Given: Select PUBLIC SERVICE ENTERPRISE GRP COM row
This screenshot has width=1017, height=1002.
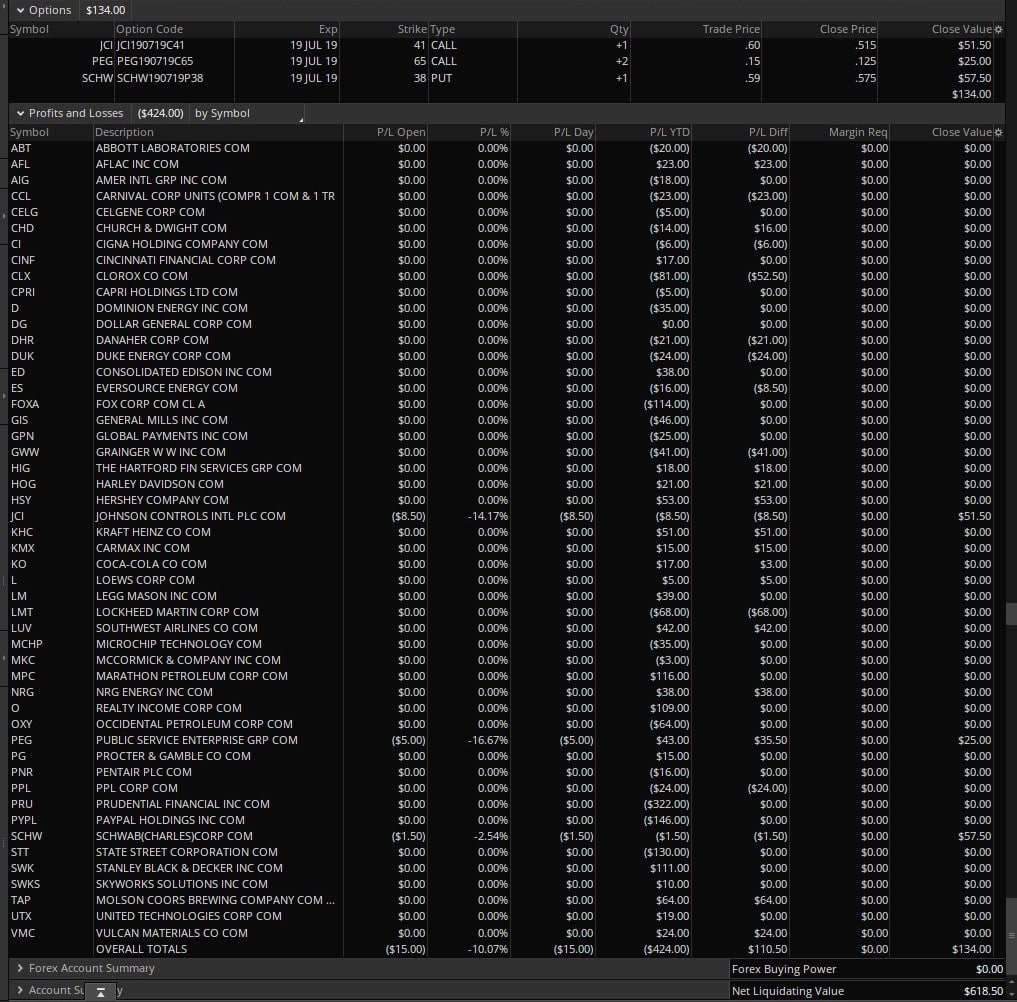Looking at the screenshot, I should point(501,740).
